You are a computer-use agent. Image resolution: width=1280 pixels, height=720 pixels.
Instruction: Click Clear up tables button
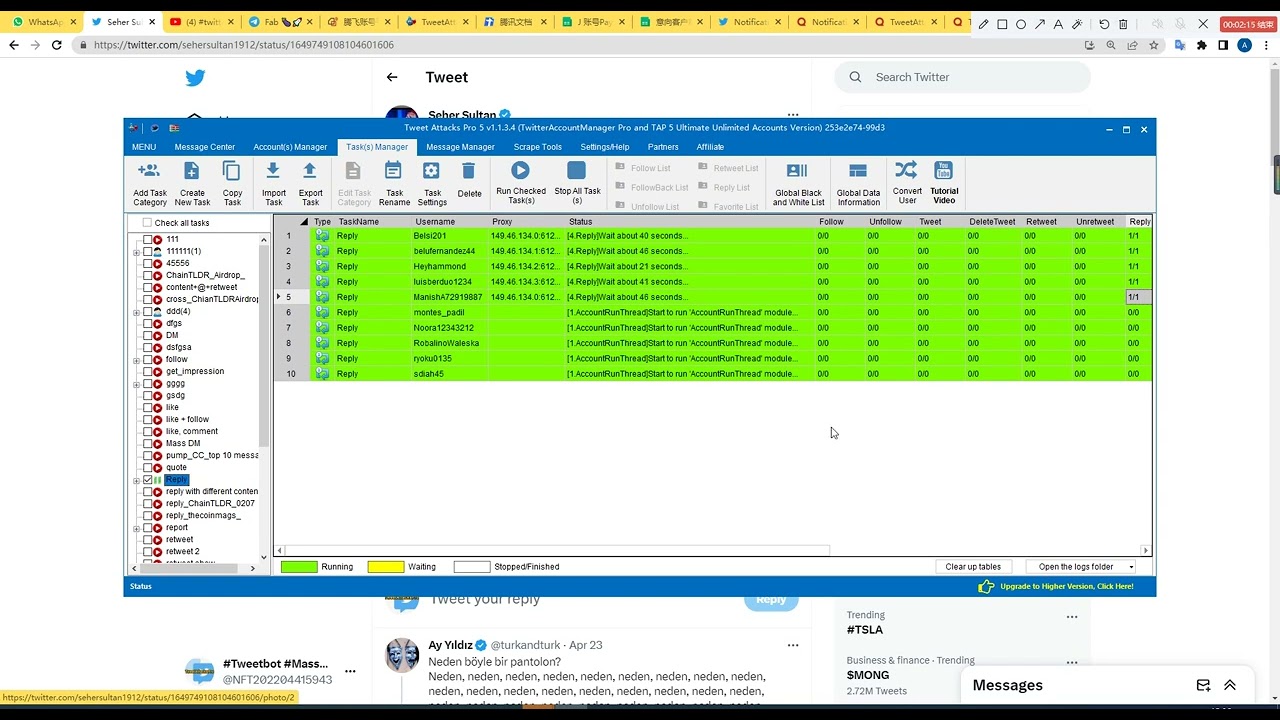click(973, 567)
